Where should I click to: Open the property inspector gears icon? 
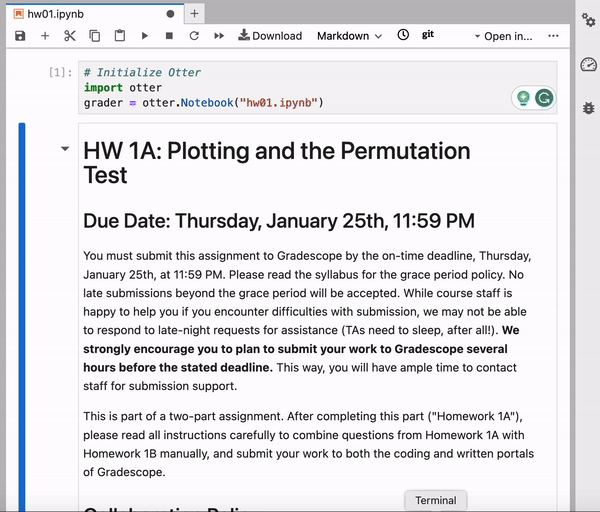[x=589, y=20]
